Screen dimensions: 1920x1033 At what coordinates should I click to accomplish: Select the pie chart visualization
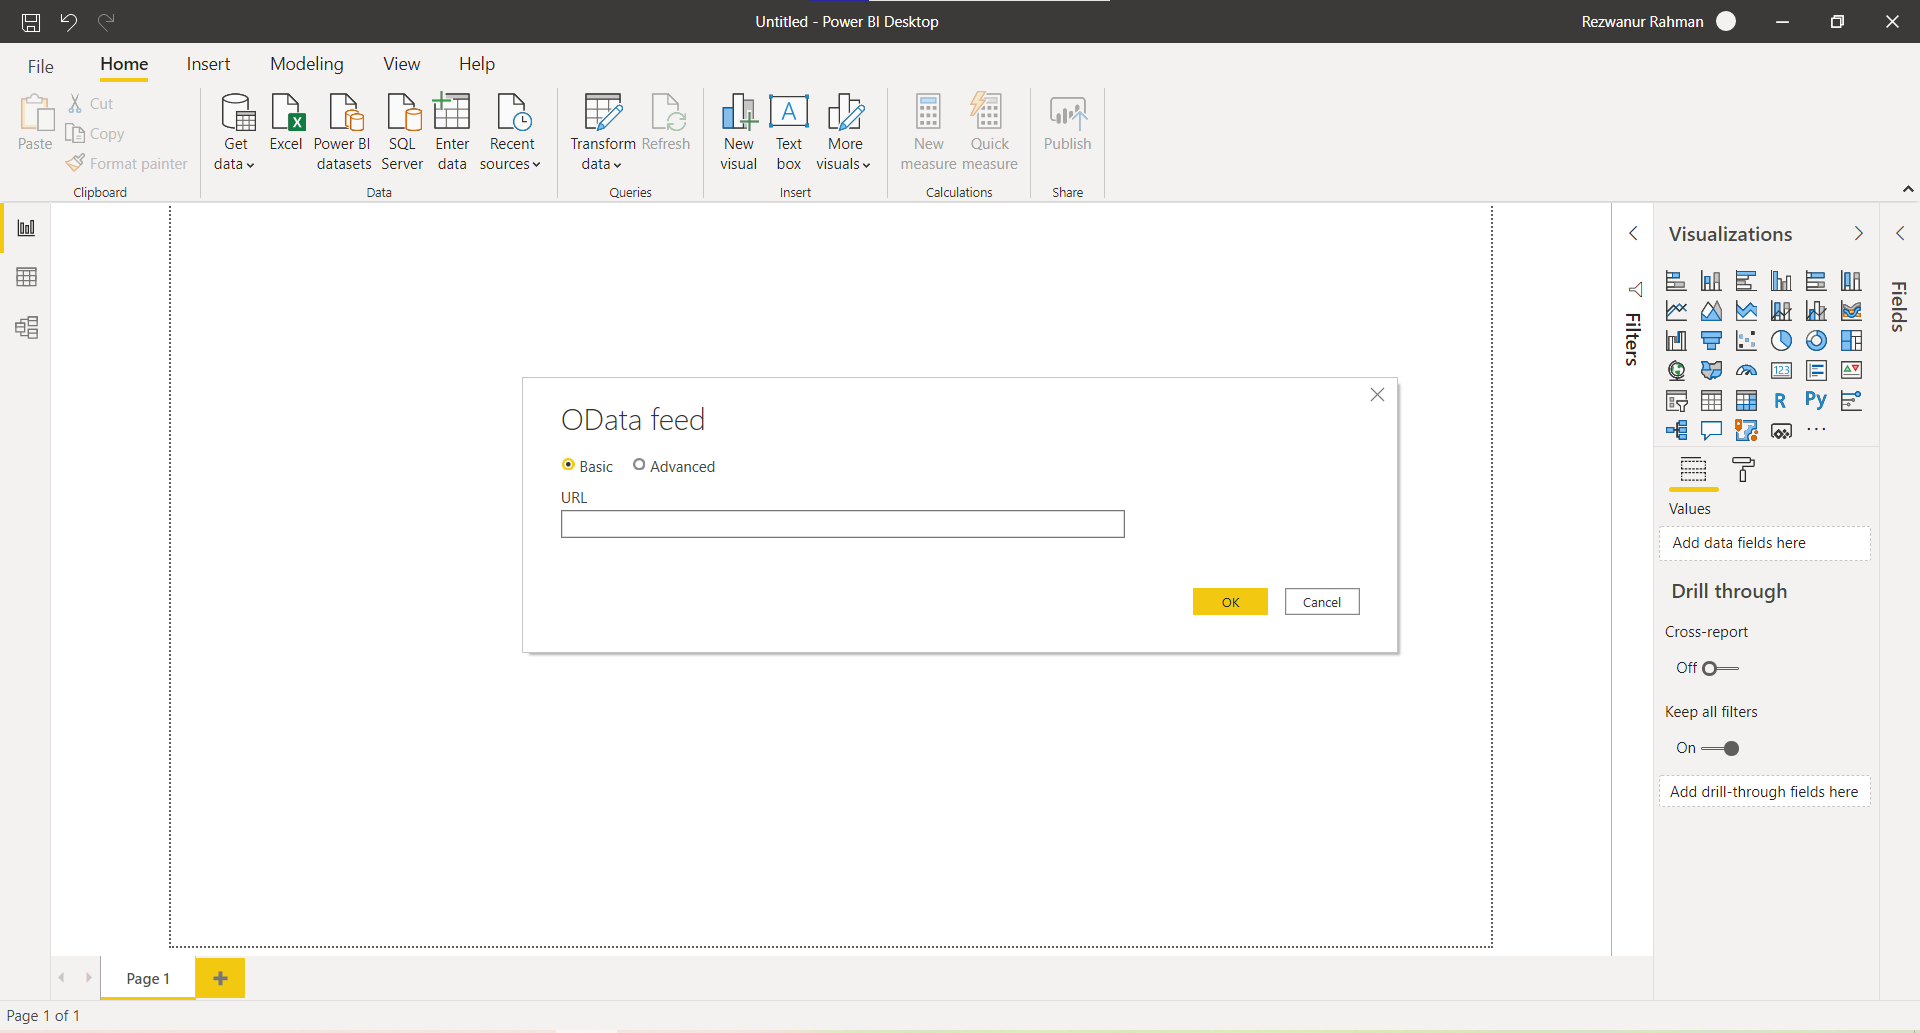point(1782,340)
